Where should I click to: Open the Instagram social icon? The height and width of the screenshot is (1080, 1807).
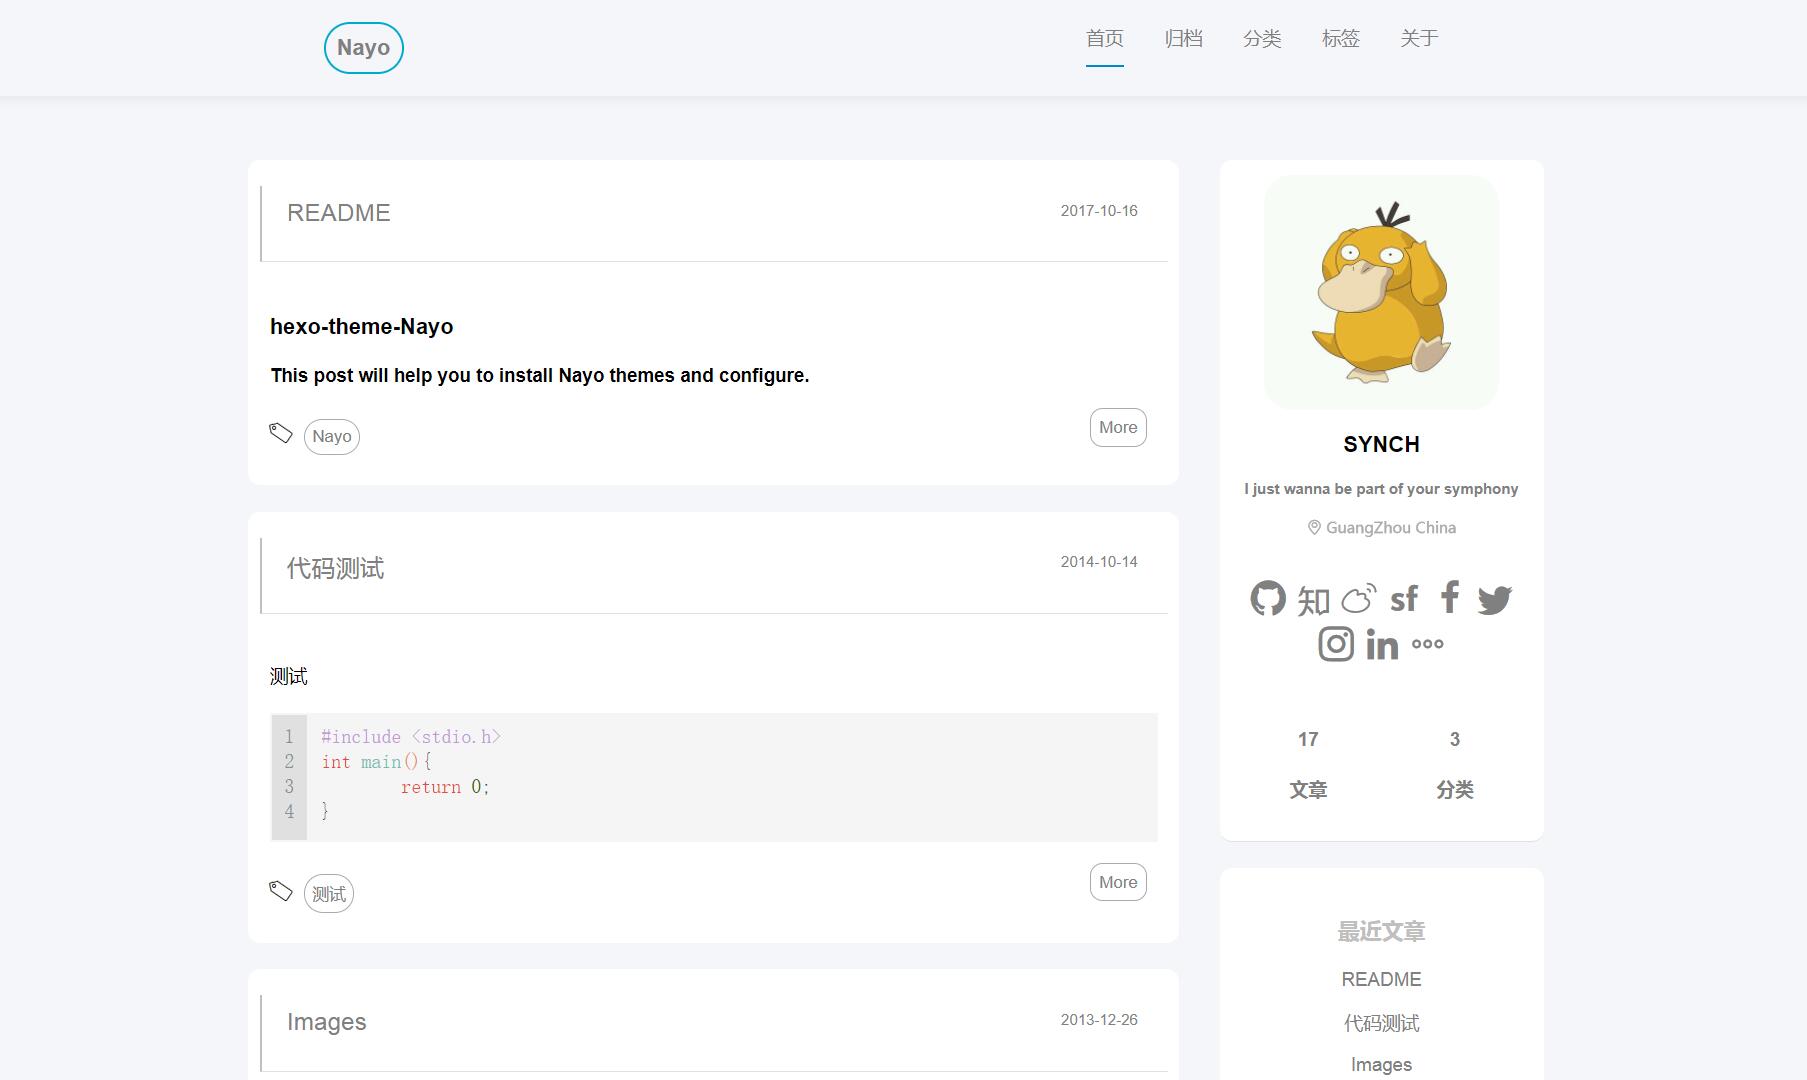coord(1336,644)
